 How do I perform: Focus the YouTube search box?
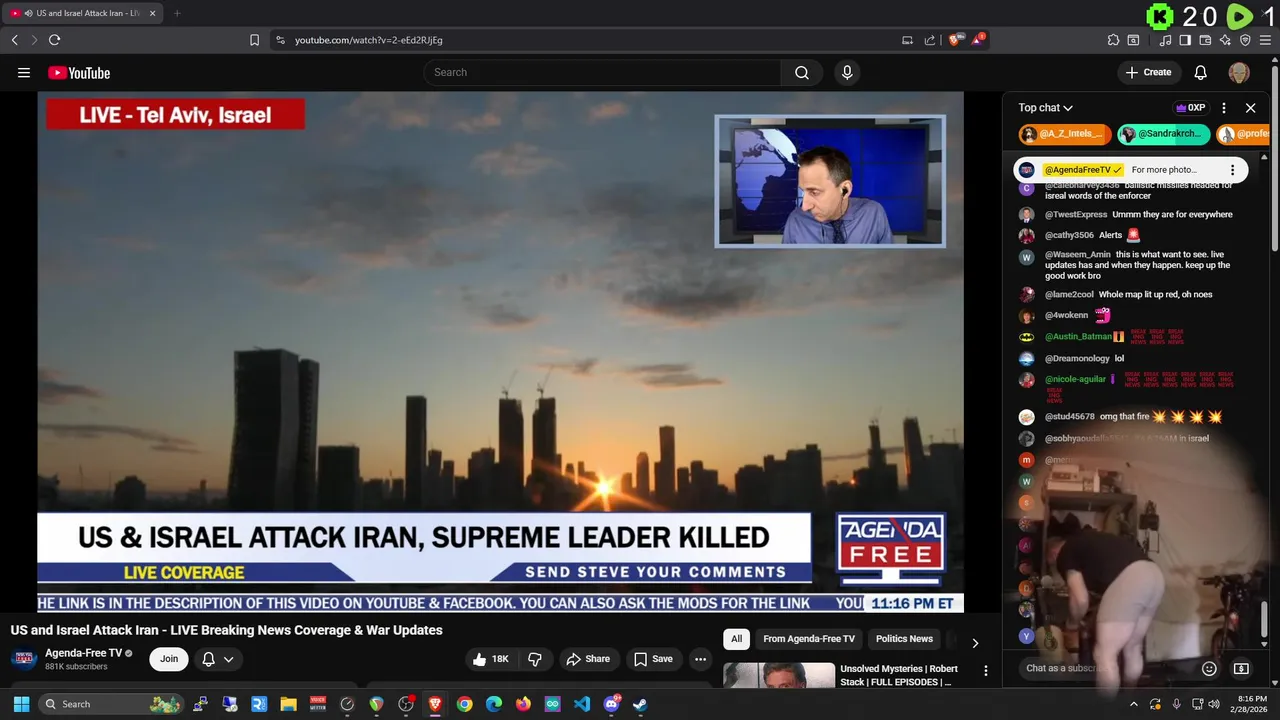[x=602, y=72]
